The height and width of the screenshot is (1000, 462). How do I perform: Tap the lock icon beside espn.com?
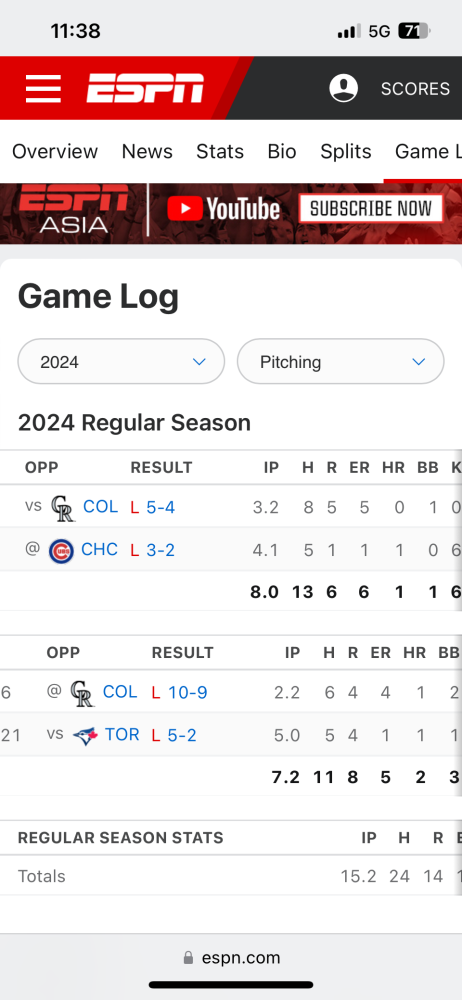point(188,957)
